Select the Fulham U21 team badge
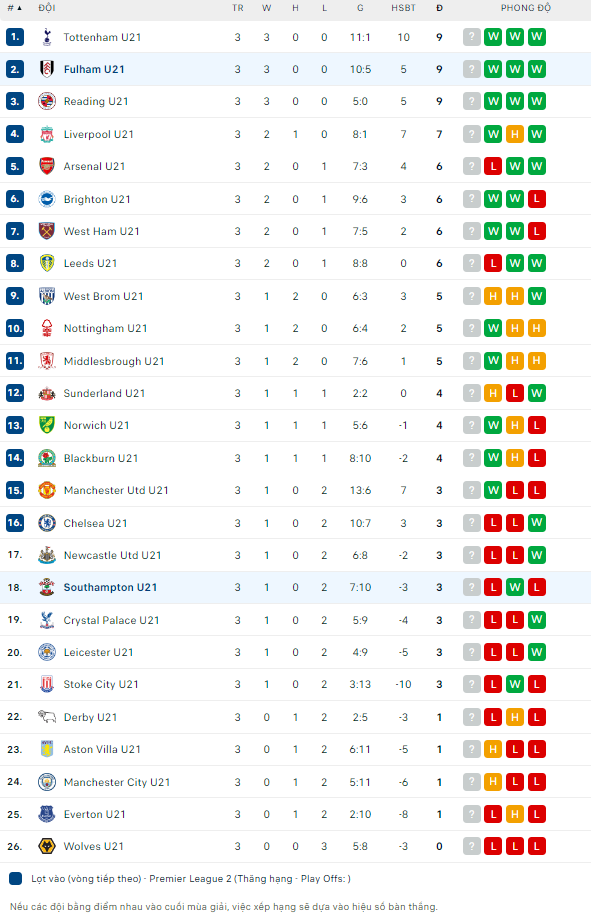The image size is (591, 919). pos(46,69)
